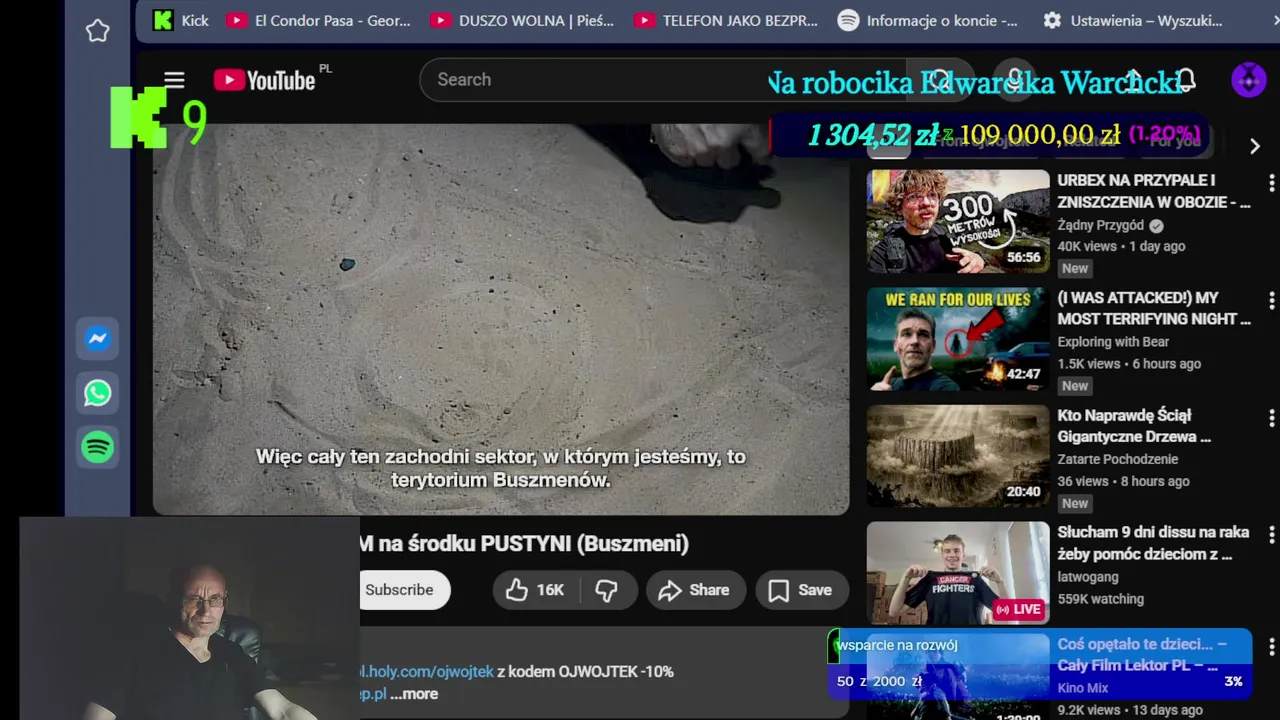Open Żądny Przygód channel
The width and height of the screenshot is (1280, 720).
click(x=1101, y=225)
